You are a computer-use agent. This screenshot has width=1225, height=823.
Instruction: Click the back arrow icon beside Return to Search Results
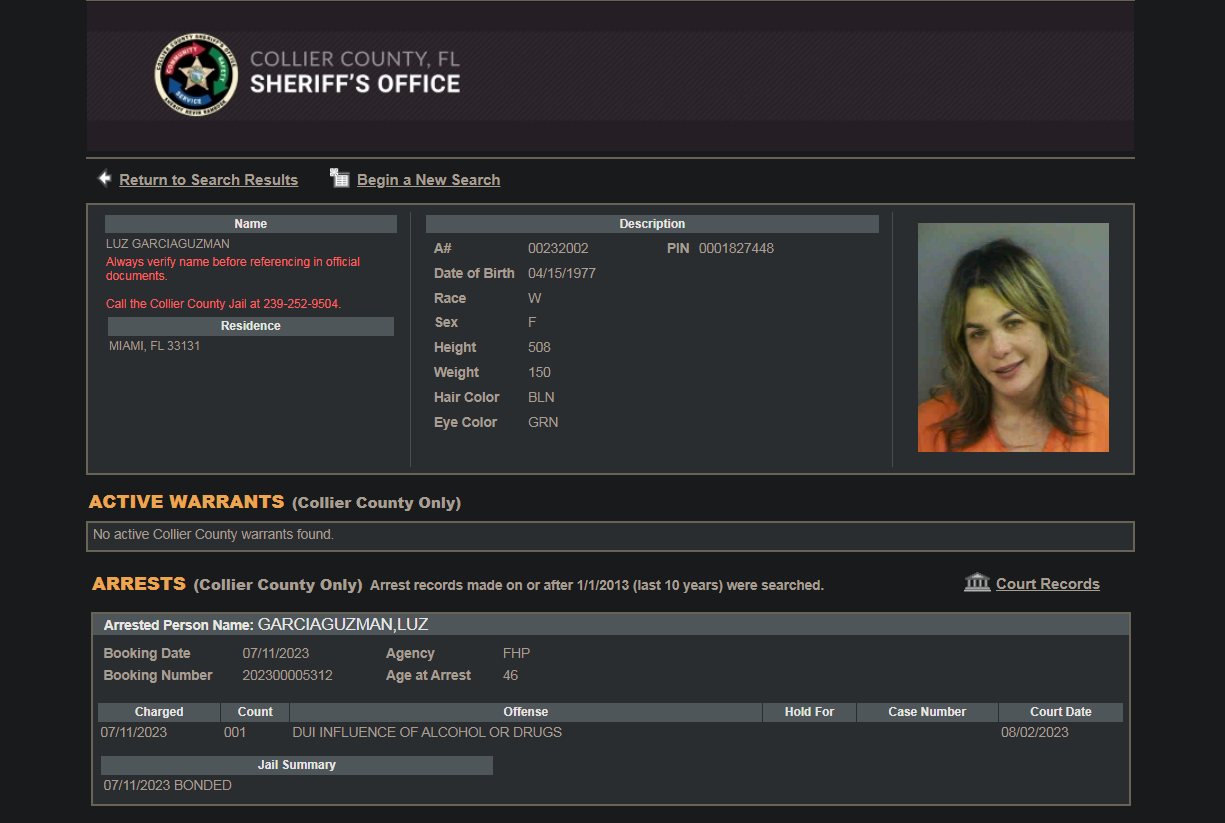click(104, 179)
